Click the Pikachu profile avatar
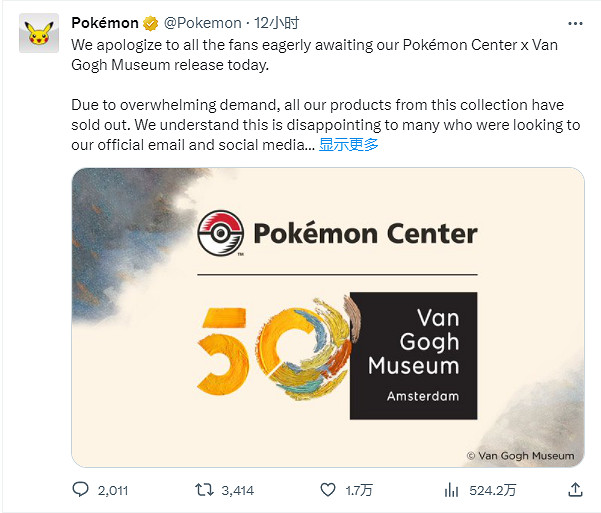 37,37
